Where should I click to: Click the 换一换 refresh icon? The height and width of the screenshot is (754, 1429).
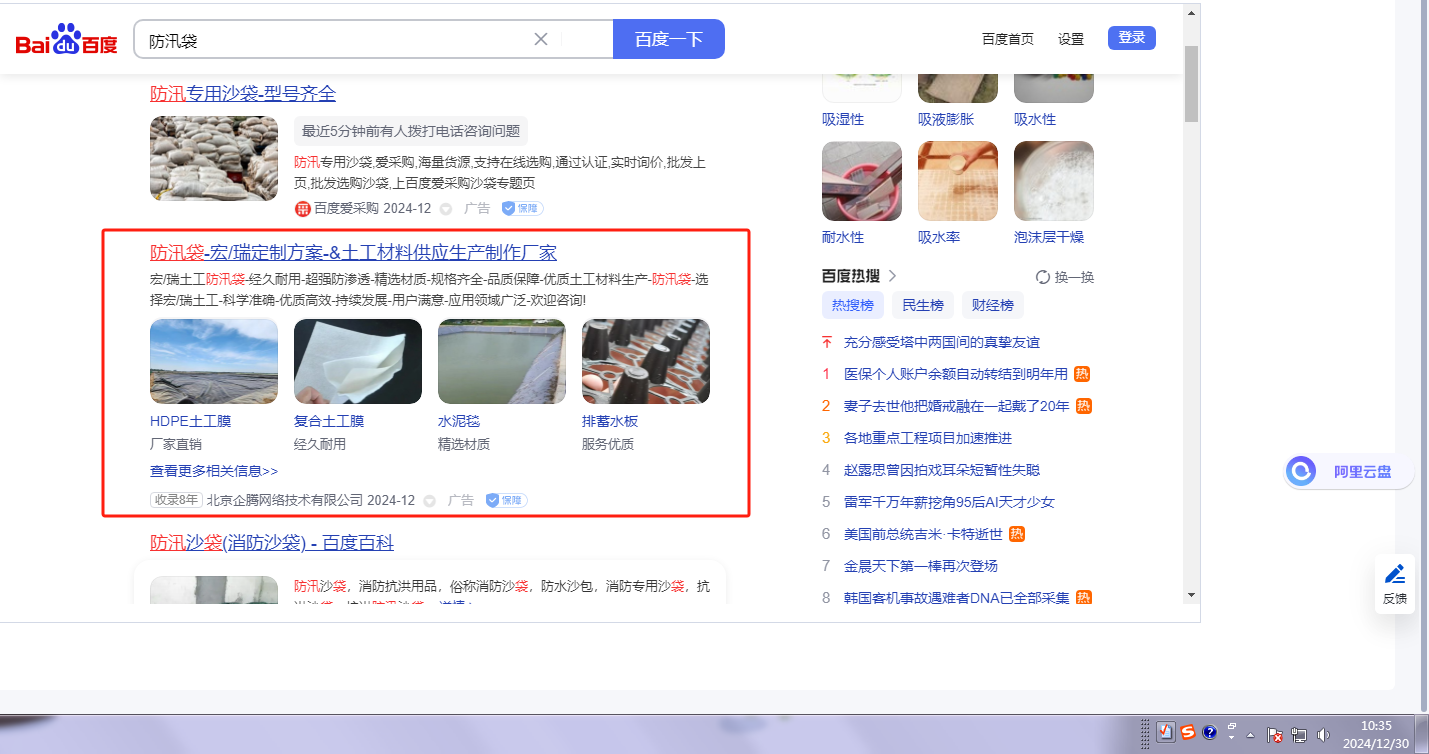[x=1043, y=277]
